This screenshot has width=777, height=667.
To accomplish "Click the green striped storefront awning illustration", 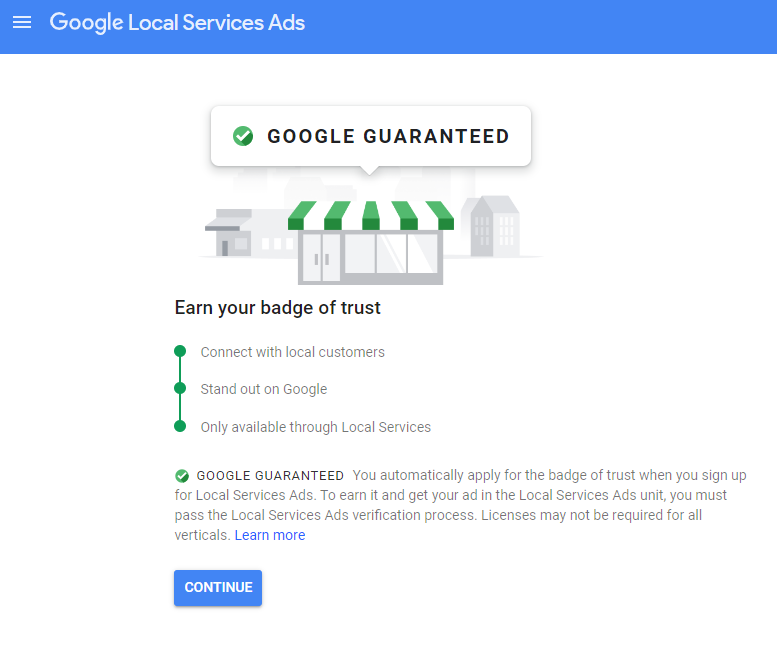I will click(371, 216).
